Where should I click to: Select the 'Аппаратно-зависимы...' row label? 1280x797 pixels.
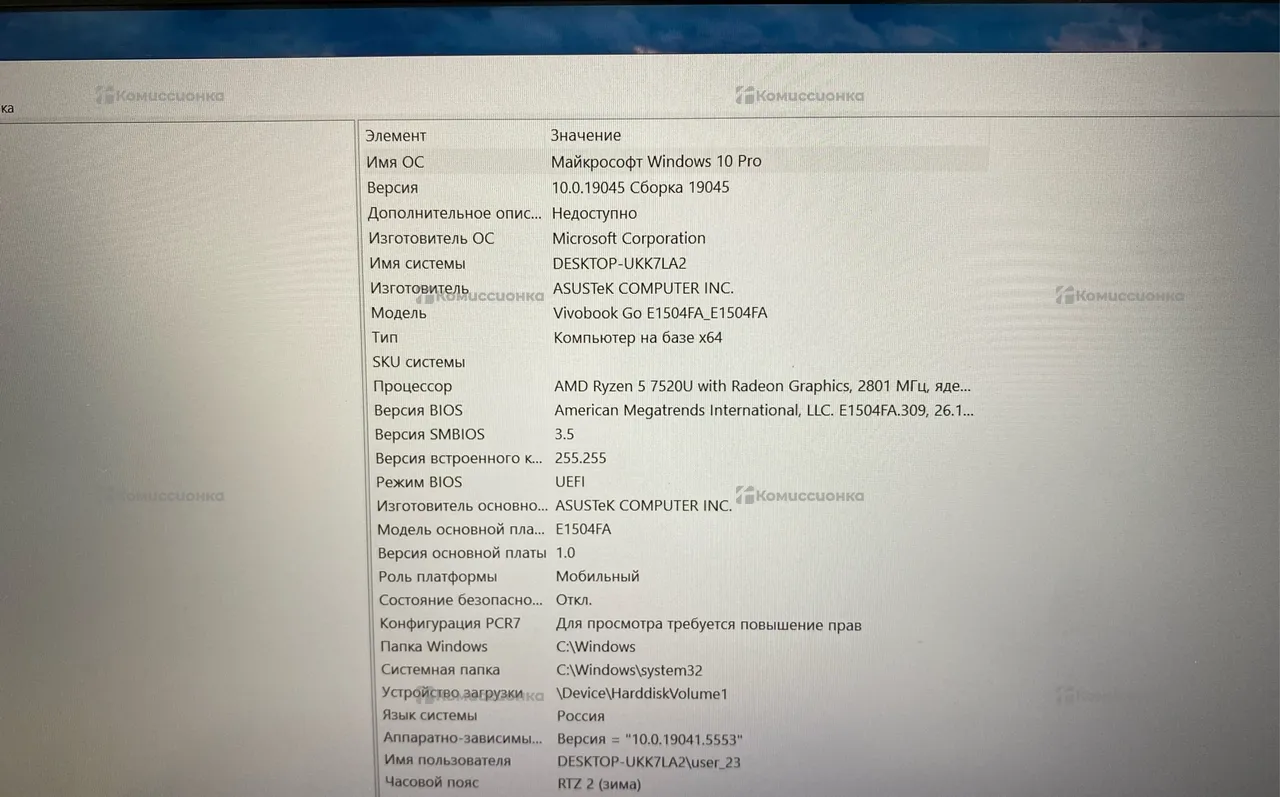[x=463, y=738]
